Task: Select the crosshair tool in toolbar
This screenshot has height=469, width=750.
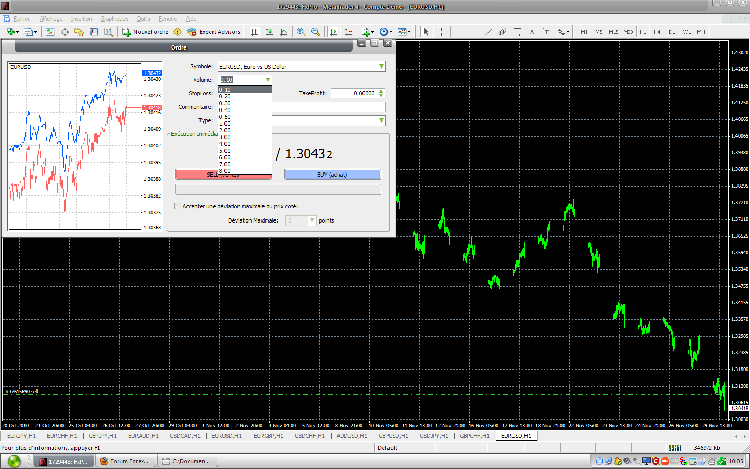Action: tap(441, 32)
